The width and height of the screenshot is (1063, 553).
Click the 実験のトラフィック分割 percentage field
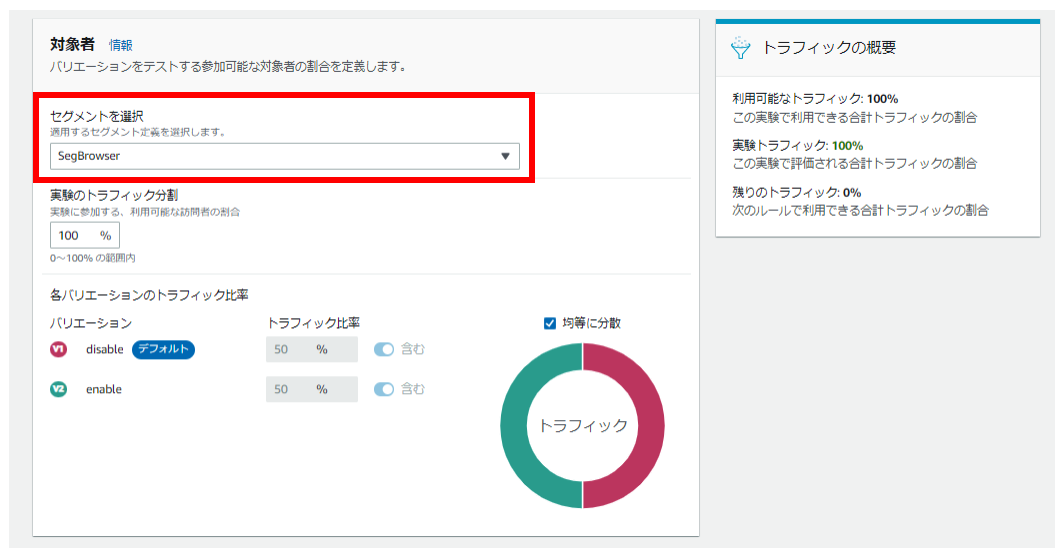click(x=76, y=235)
